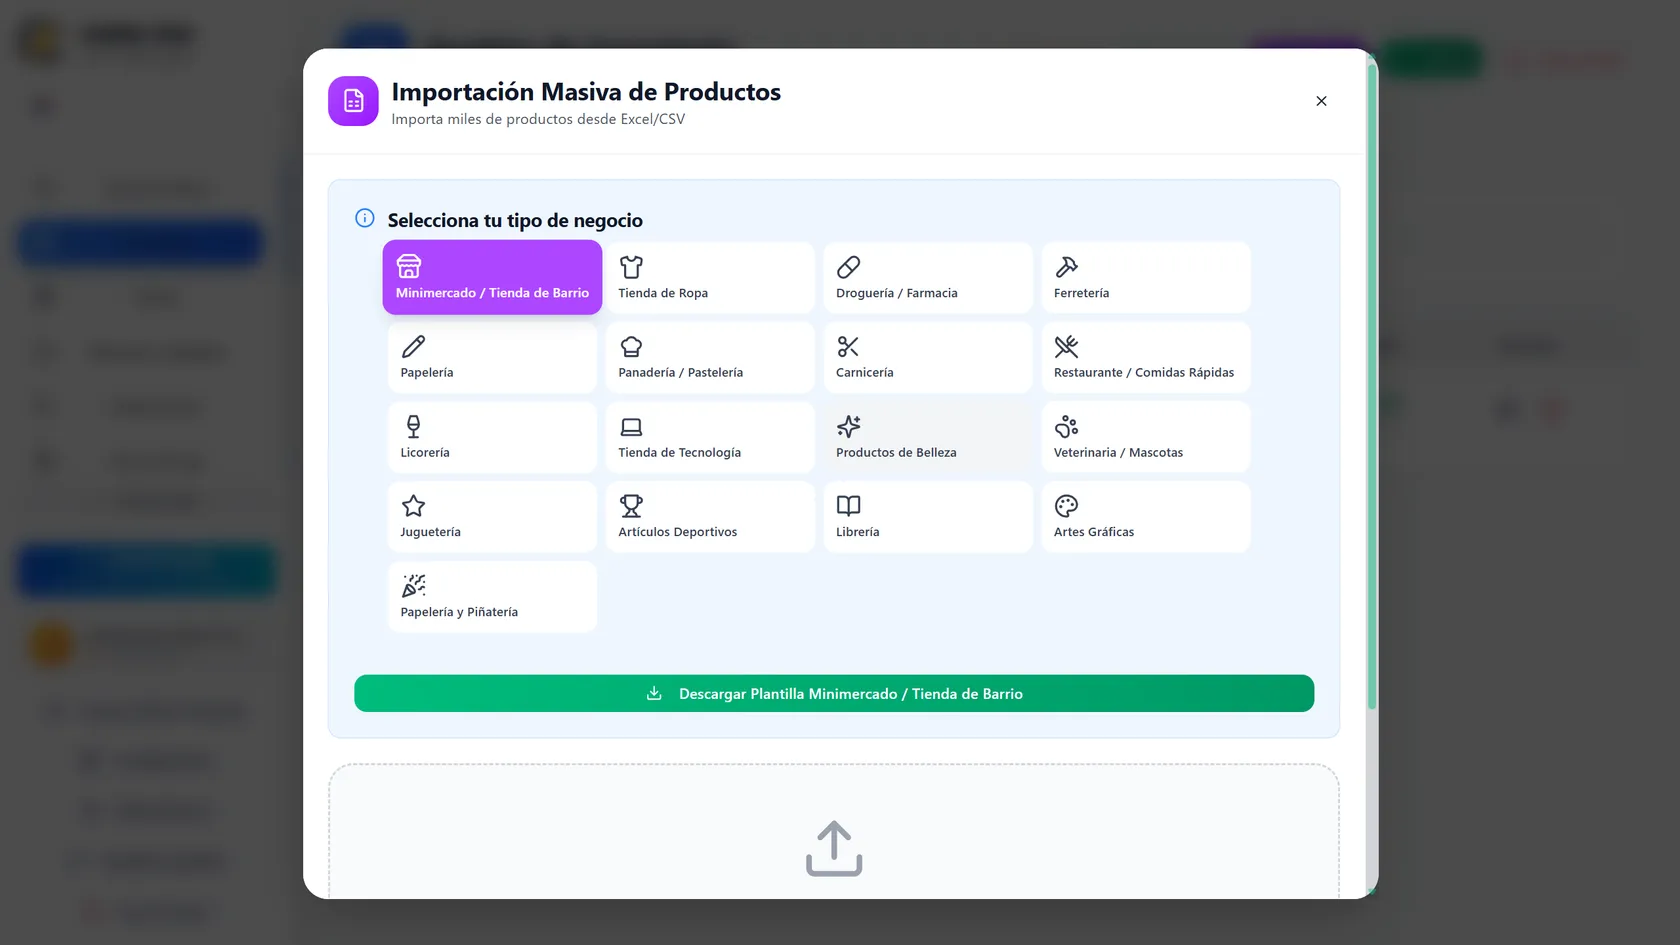1680x945 pixels.
Task: Click the shirt icon for Tienda de Ropa
Action: point(631,267)
